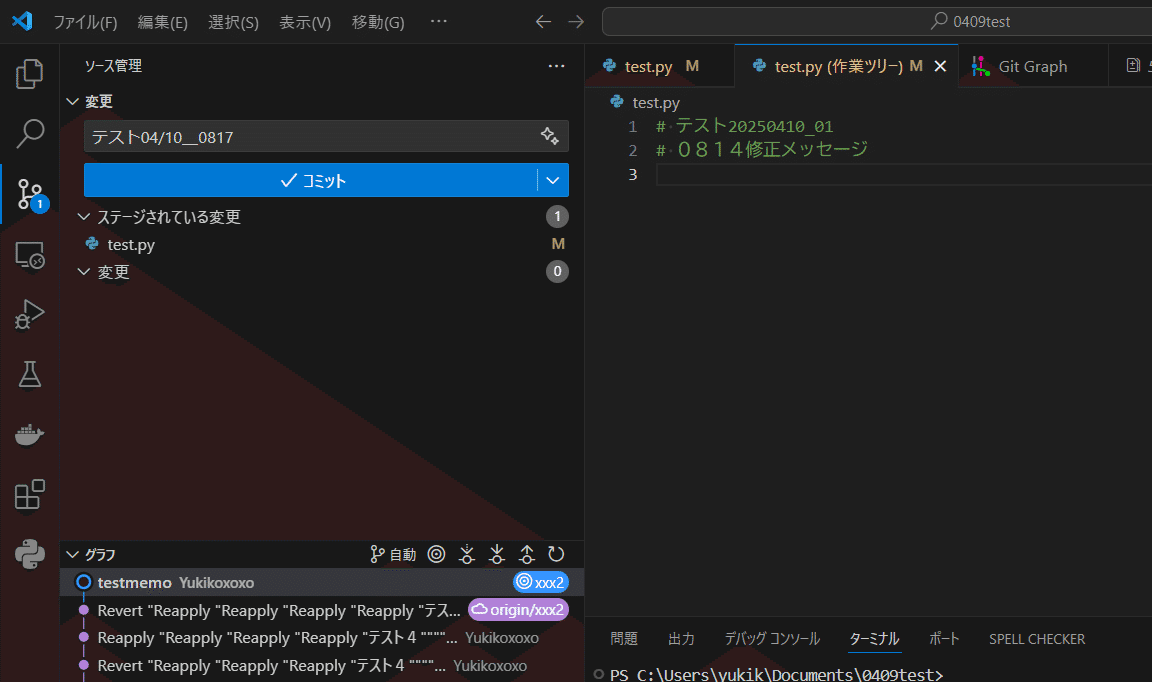Image resolution: width=1152 pixels, height=682 pixels.
Task: Refresh the Git graph
Action: [x=556, y=554]
